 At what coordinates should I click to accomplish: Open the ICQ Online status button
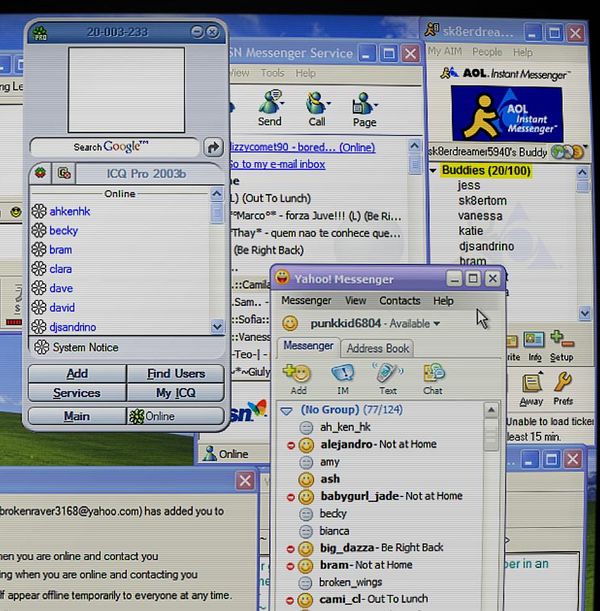(x=175, y=416)
